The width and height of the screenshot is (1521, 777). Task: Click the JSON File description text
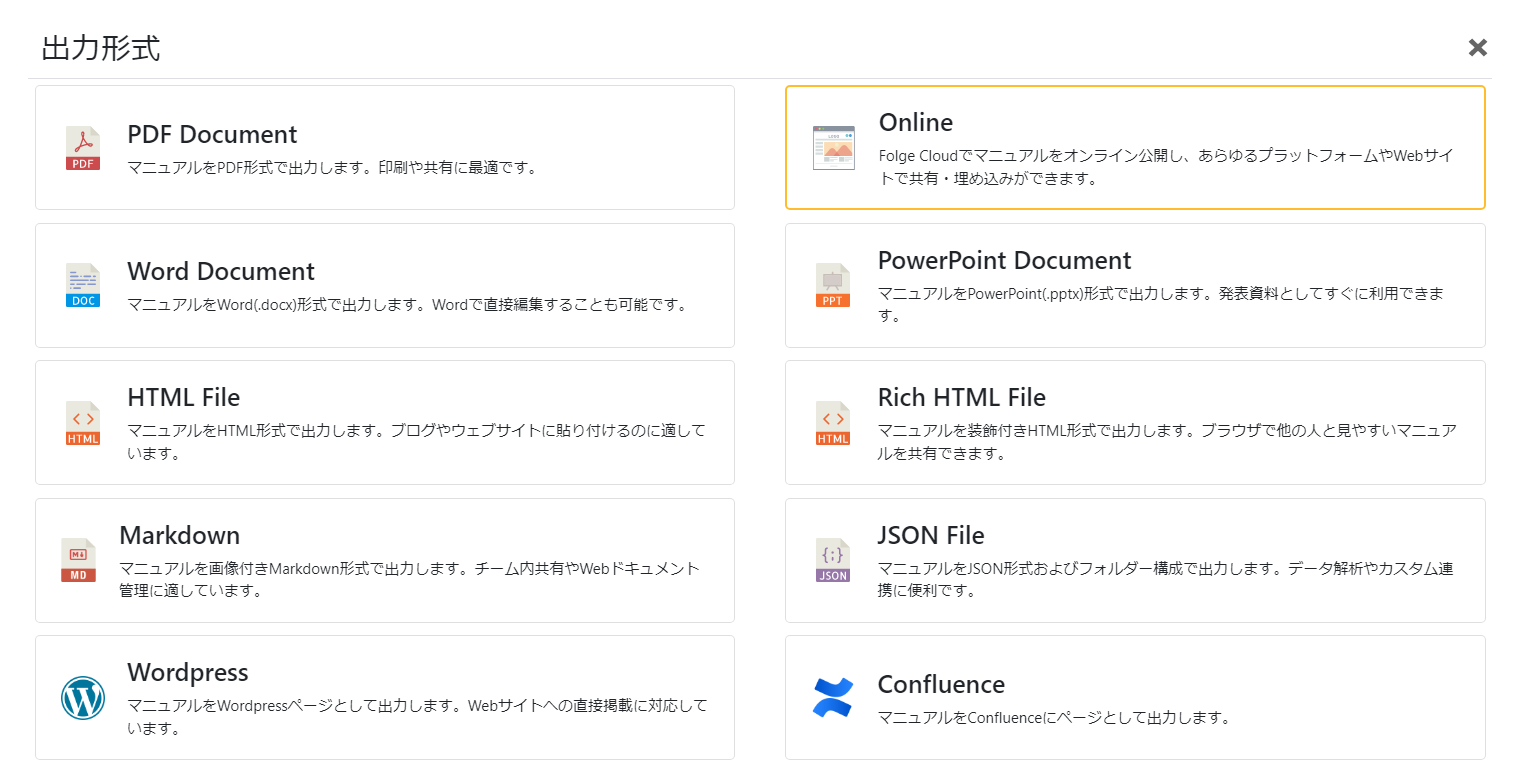click(1165, 579)
